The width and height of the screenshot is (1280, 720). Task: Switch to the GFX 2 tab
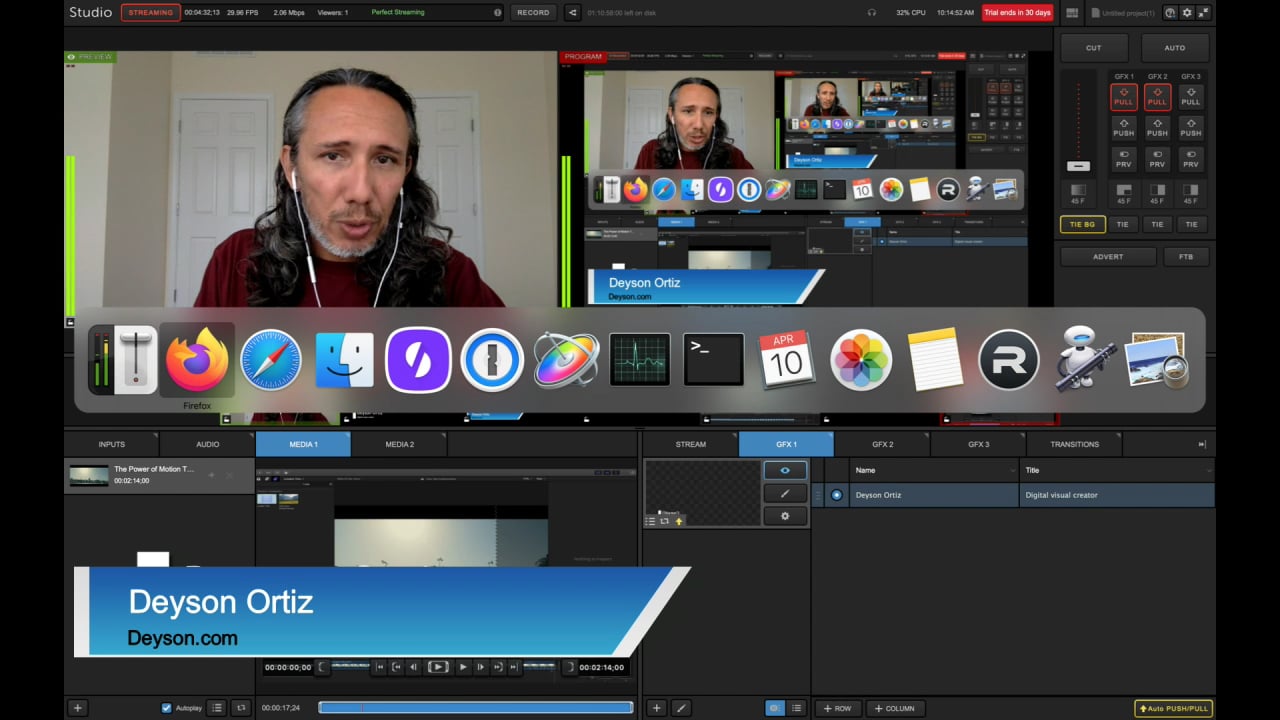[883, 444]
